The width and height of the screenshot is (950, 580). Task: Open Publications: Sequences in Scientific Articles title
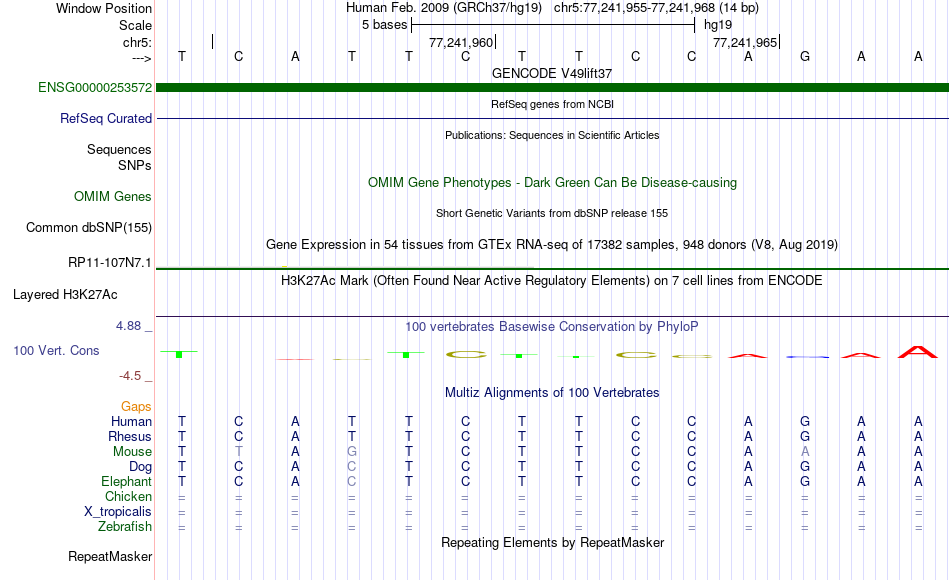[552, 135]
